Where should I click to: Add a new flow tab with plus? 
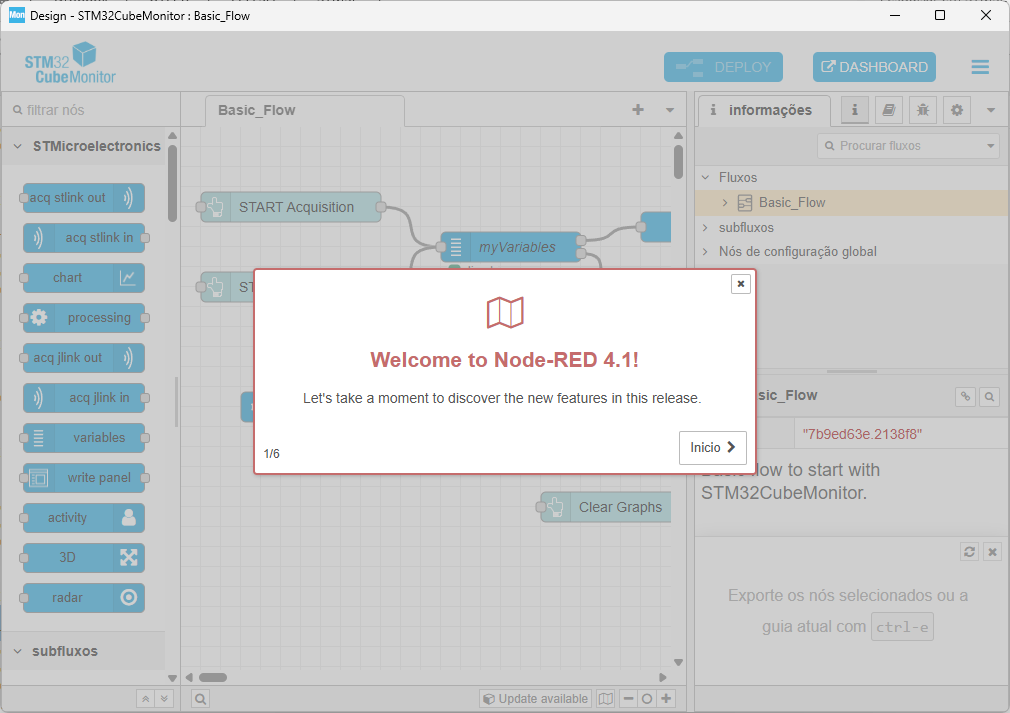tap(638, 110)
